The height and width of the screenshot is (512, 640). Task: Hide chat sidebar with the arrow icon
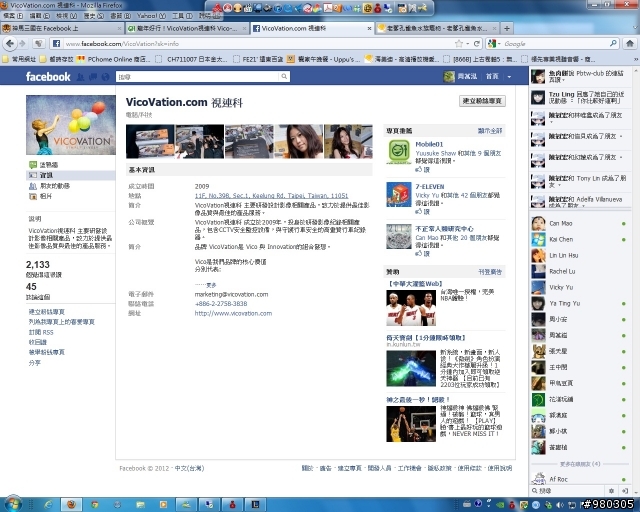[x=624, y=491]
